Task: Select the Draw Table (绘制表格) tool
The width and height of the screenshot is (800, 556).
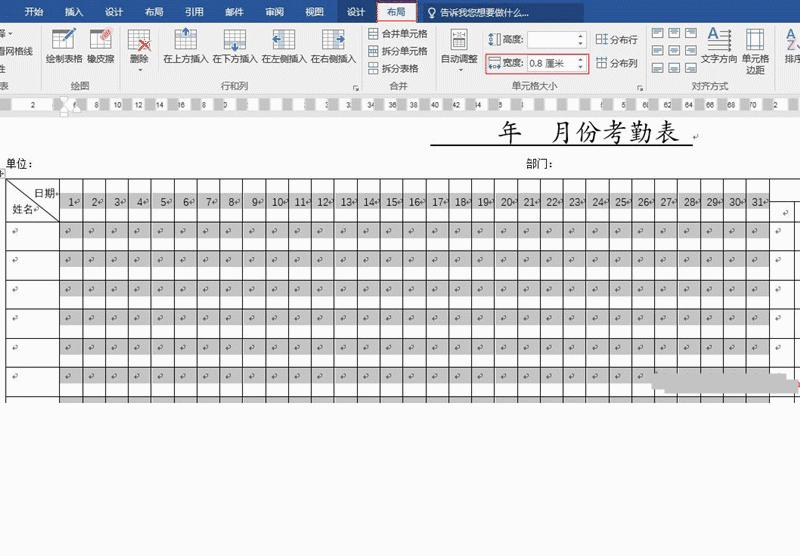Action: coord(64,46)
